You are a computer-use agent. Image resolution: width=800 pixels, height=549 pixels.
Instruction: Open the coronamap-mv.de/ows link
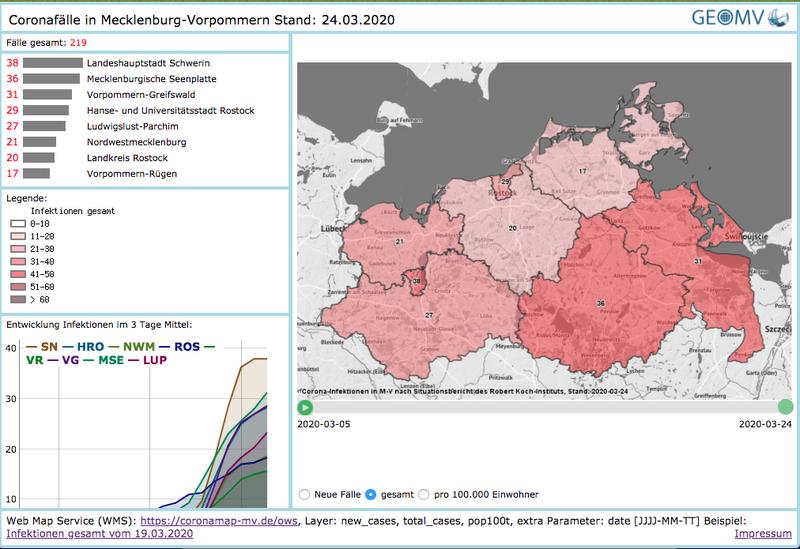click(214, 521)
